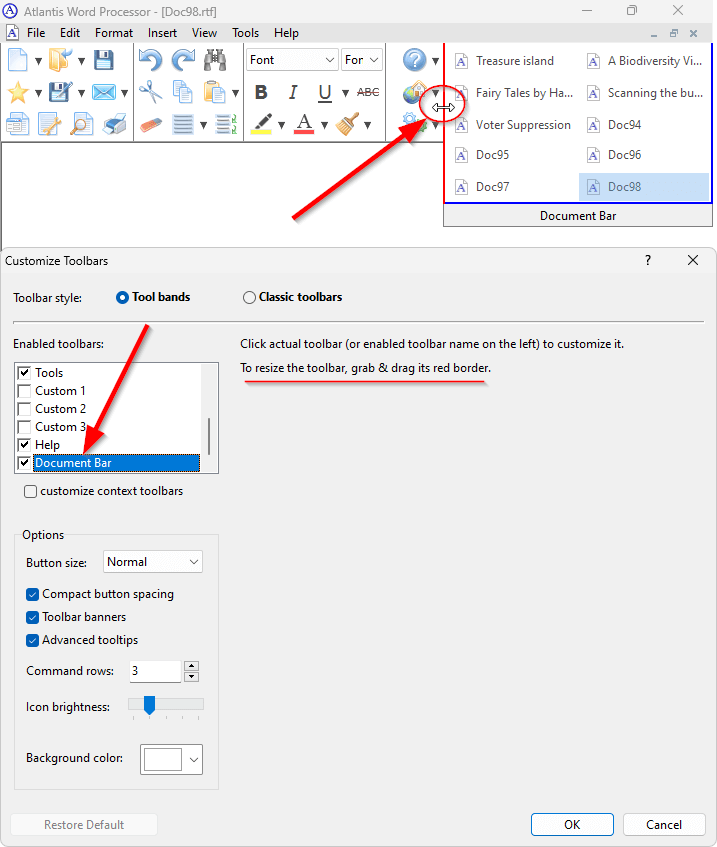This screenshot has width=717, height=847.
Task: Click the Undo arrow icon
Action: point(150,60)
